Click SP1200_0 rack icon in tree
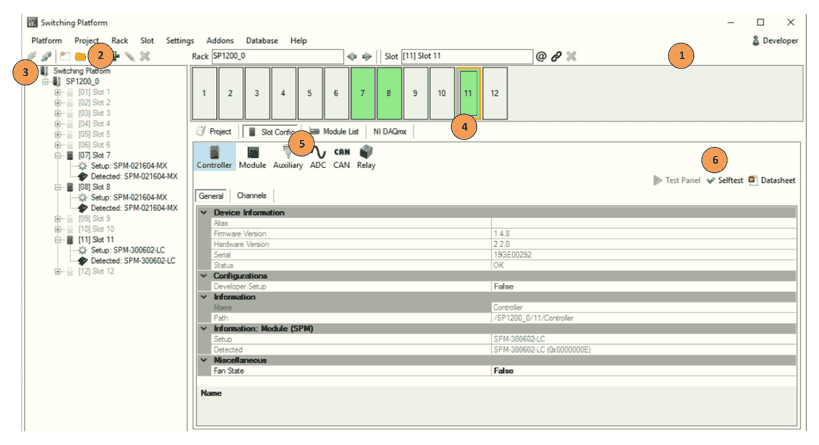 click(57, 81)
